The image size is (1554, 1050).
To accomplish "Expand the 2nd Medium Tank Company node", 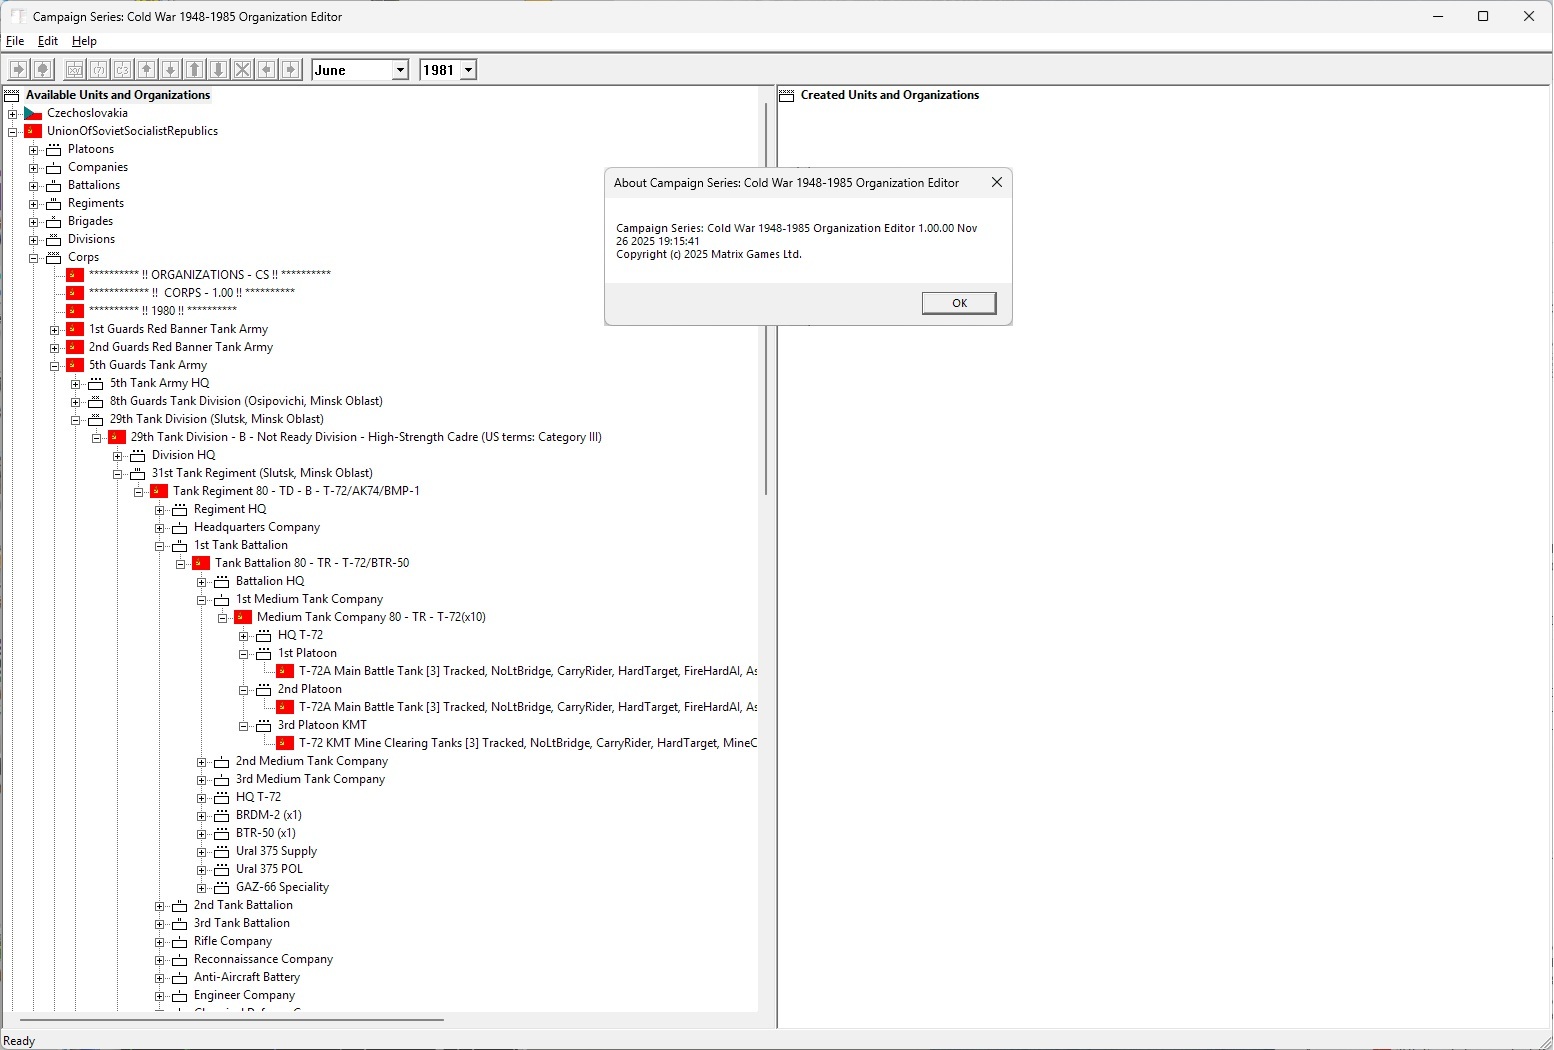I will (201, 762).
